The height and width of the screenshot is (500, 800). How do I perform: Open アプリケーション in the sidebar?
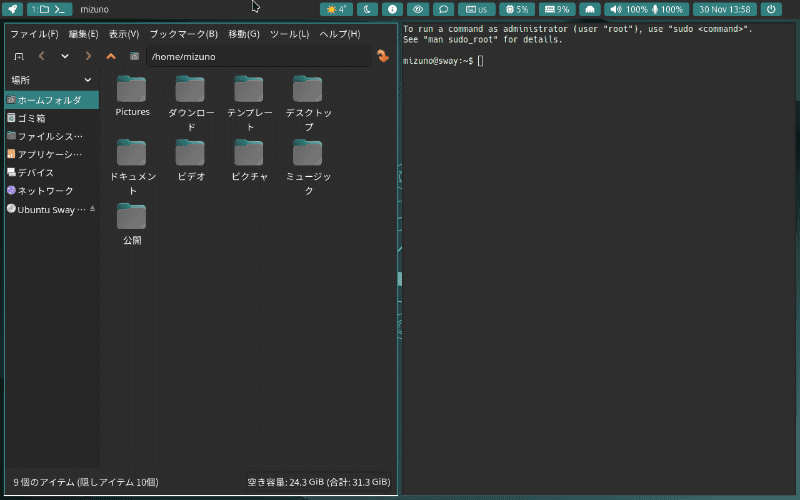[x=52, y=154]
